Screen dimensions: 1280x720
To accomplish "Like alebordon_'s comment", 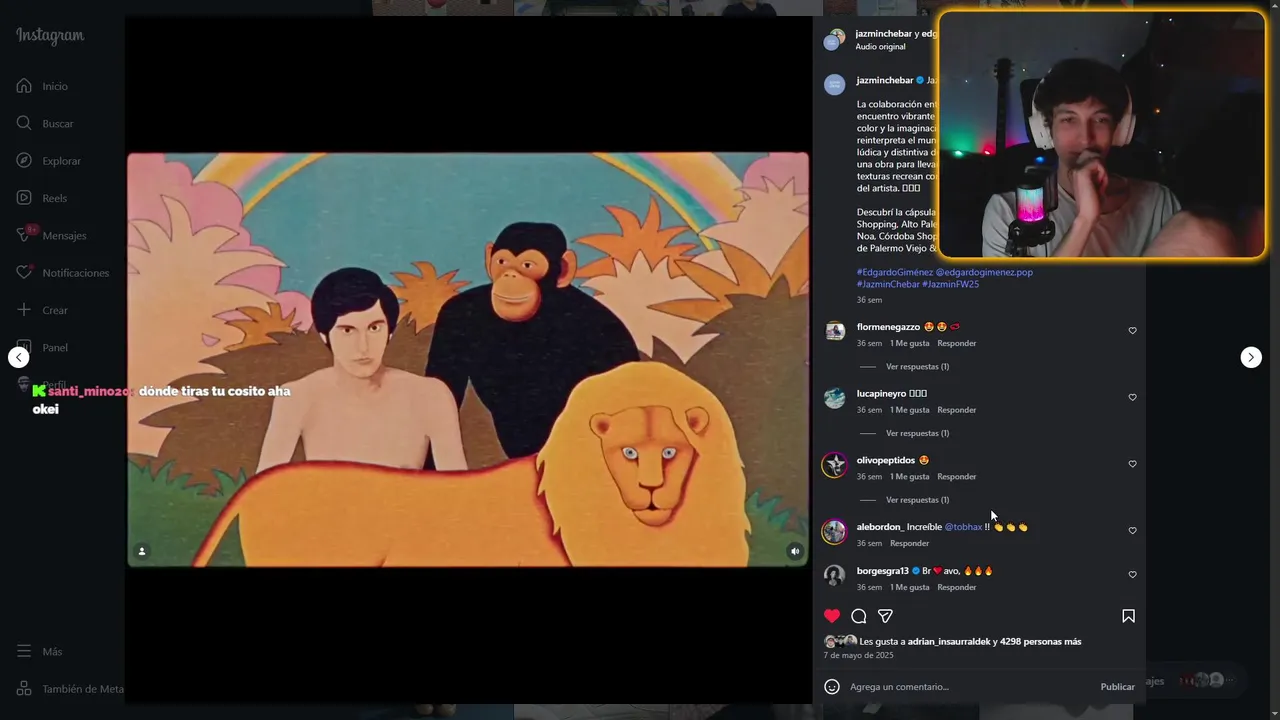I will tap(1132, 530).
